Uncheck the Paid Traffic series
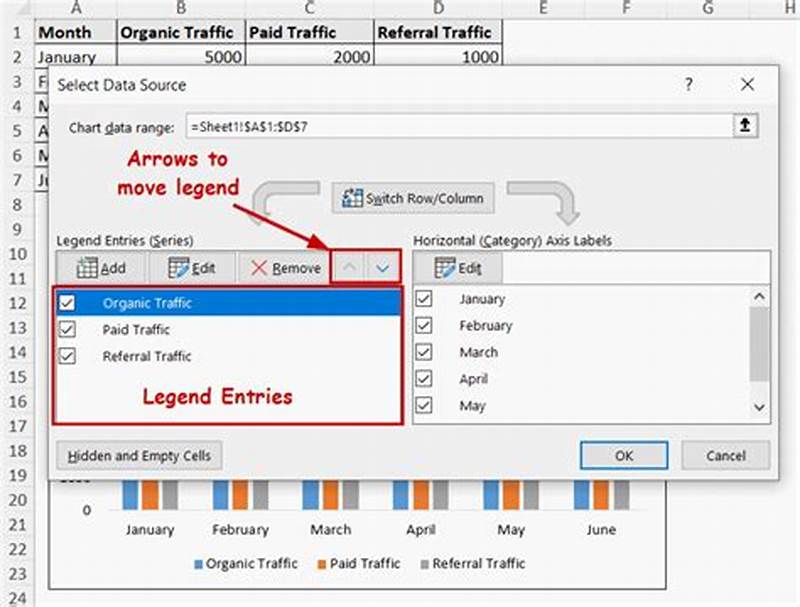 coord(66,329)
